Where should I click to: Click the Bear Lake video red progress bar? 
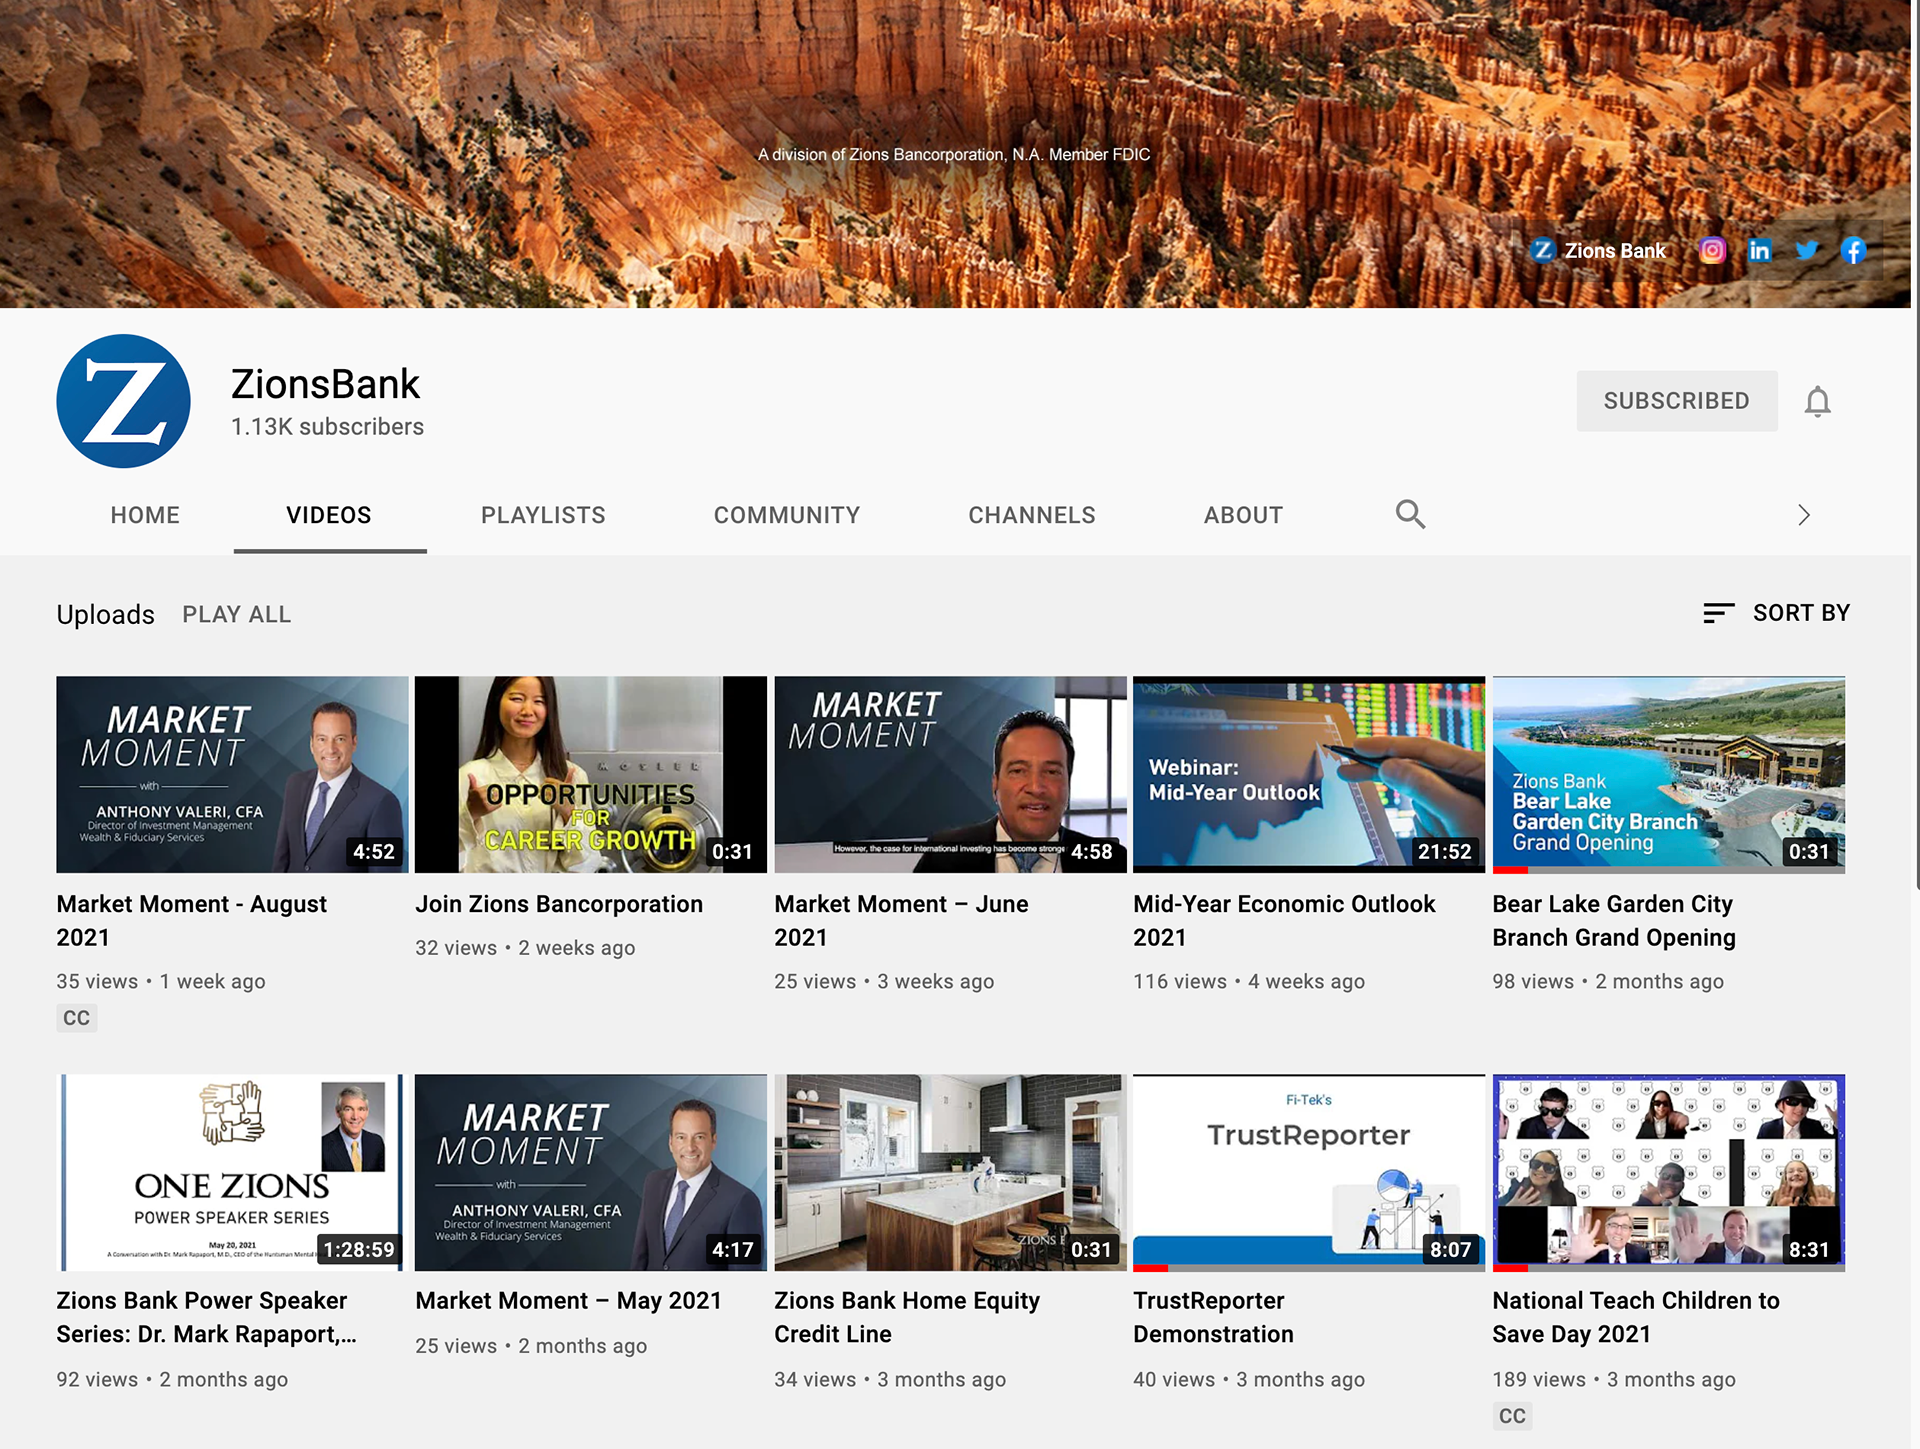tap(1509, 870)
